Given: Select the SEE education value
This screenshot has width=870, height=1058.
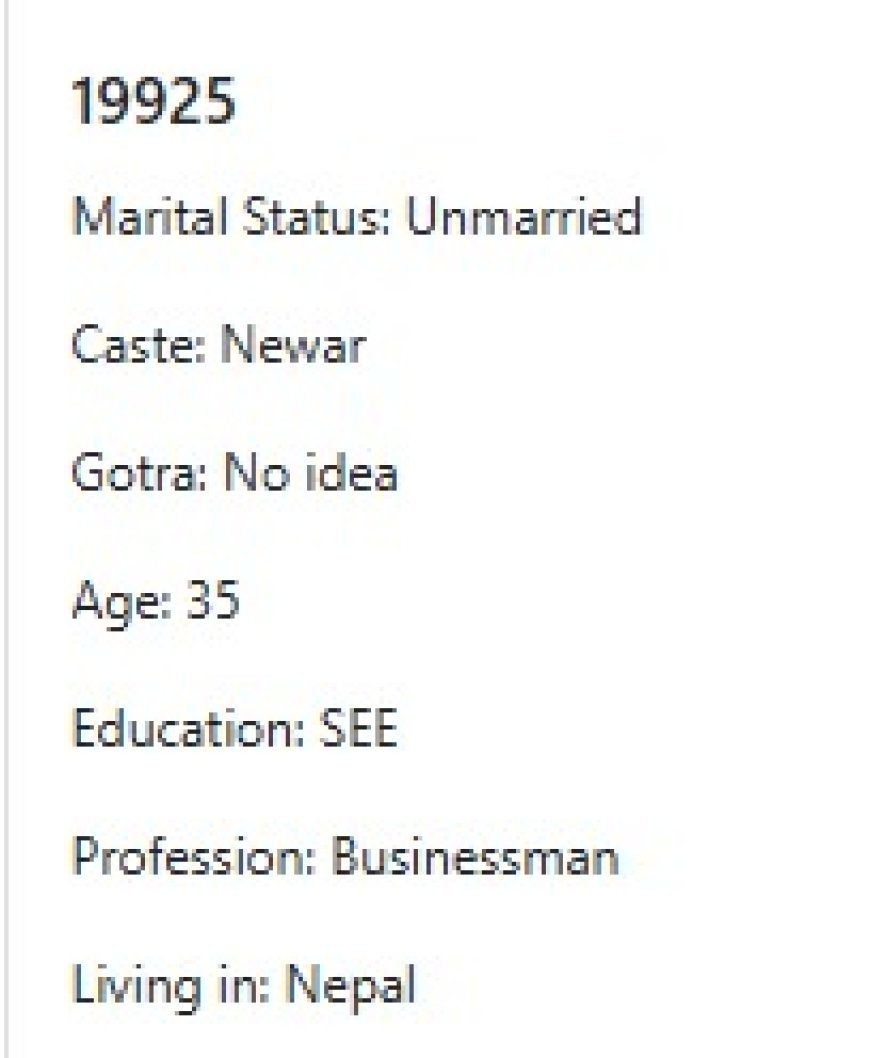Looking at the screenshot, I should tap(358, 729).
